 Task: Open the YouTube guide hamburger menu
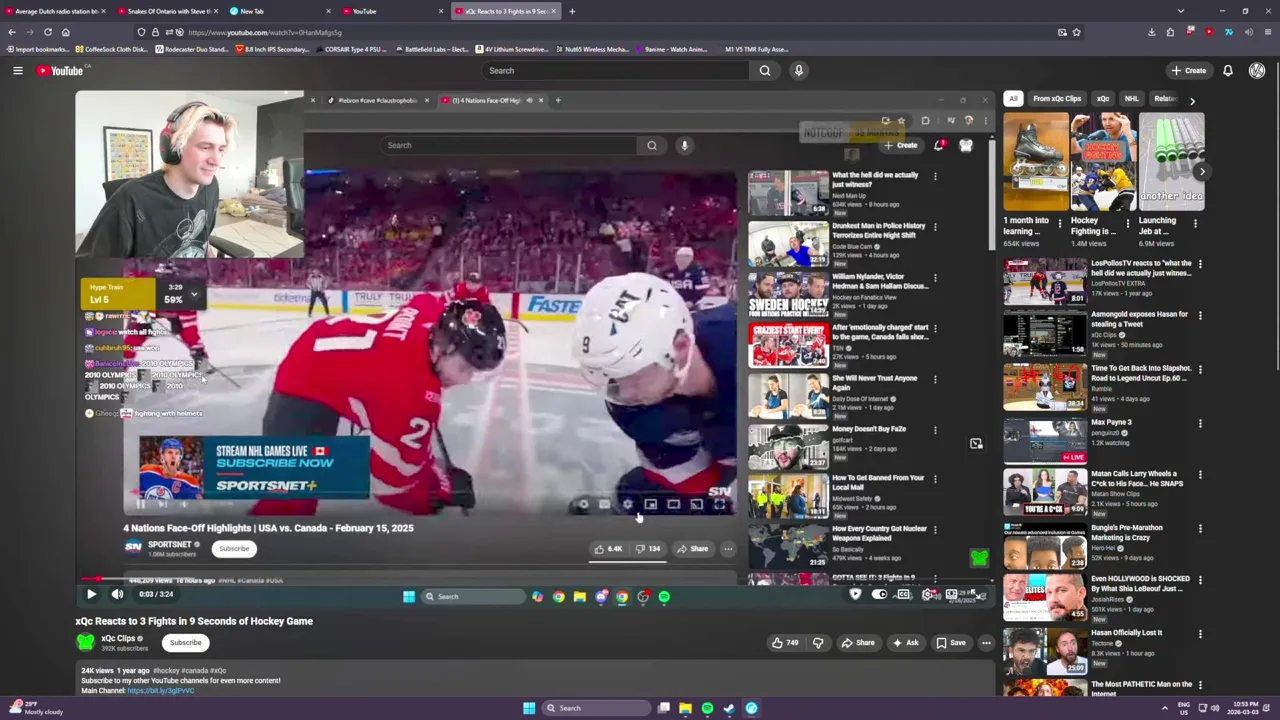[17, 70]
